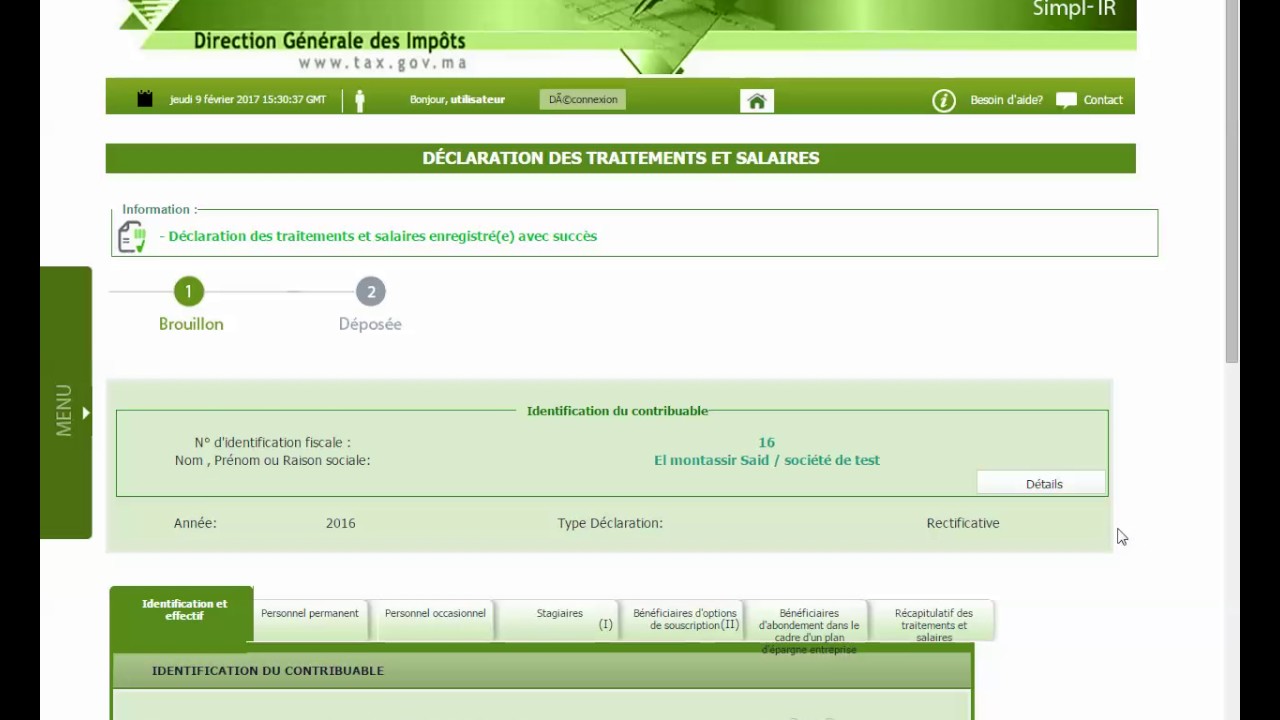Click the Brouillon step label
The width and height of the screenshot is (1280, 720).
pyautogui.click(x=191, y=324)
